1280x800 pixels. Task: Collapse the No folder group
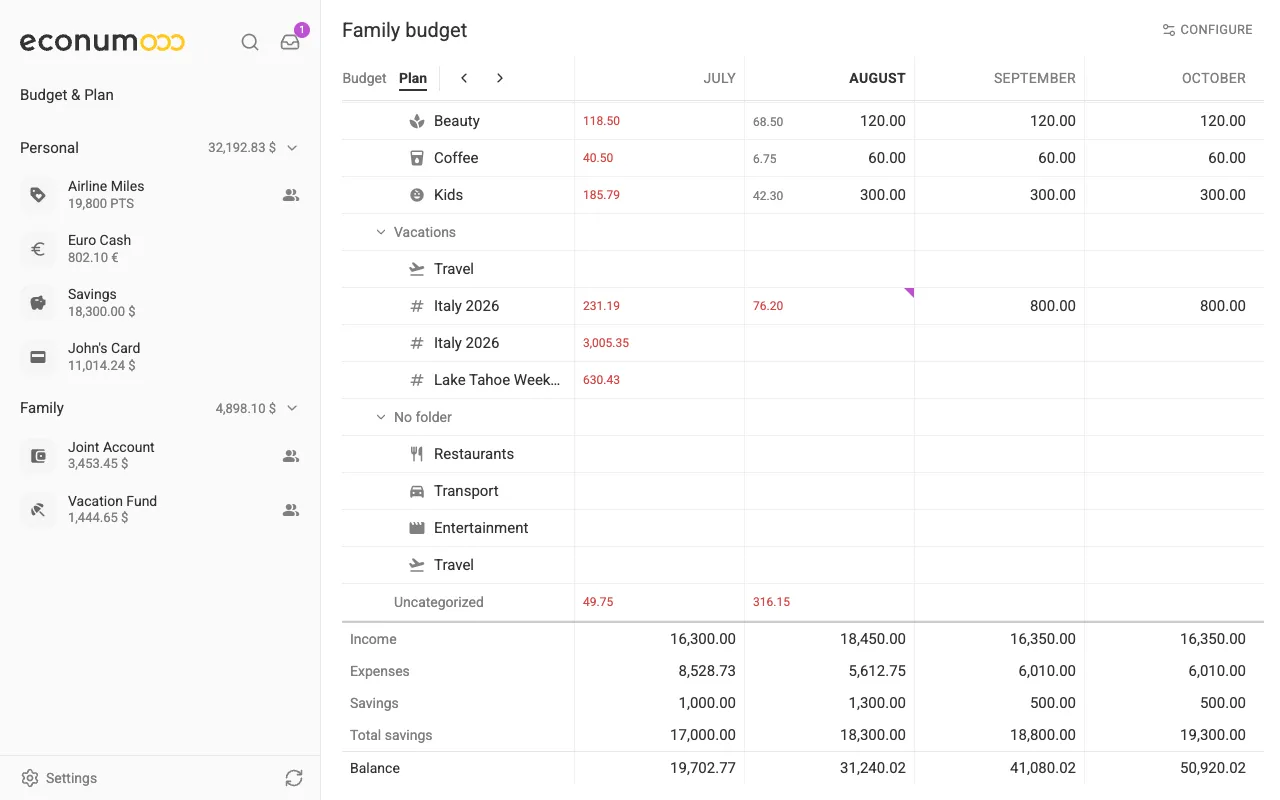380,417
